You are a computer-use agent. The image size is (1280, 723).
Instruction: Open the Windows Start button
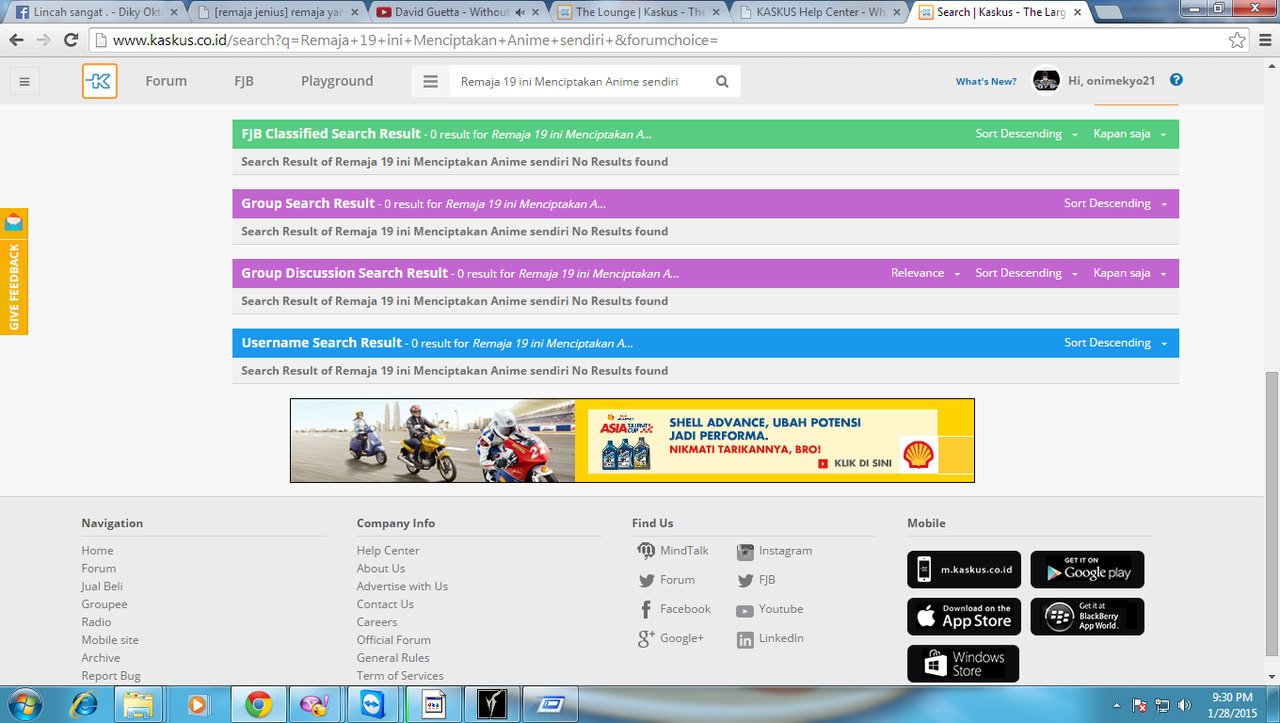[x=25, y=704]
